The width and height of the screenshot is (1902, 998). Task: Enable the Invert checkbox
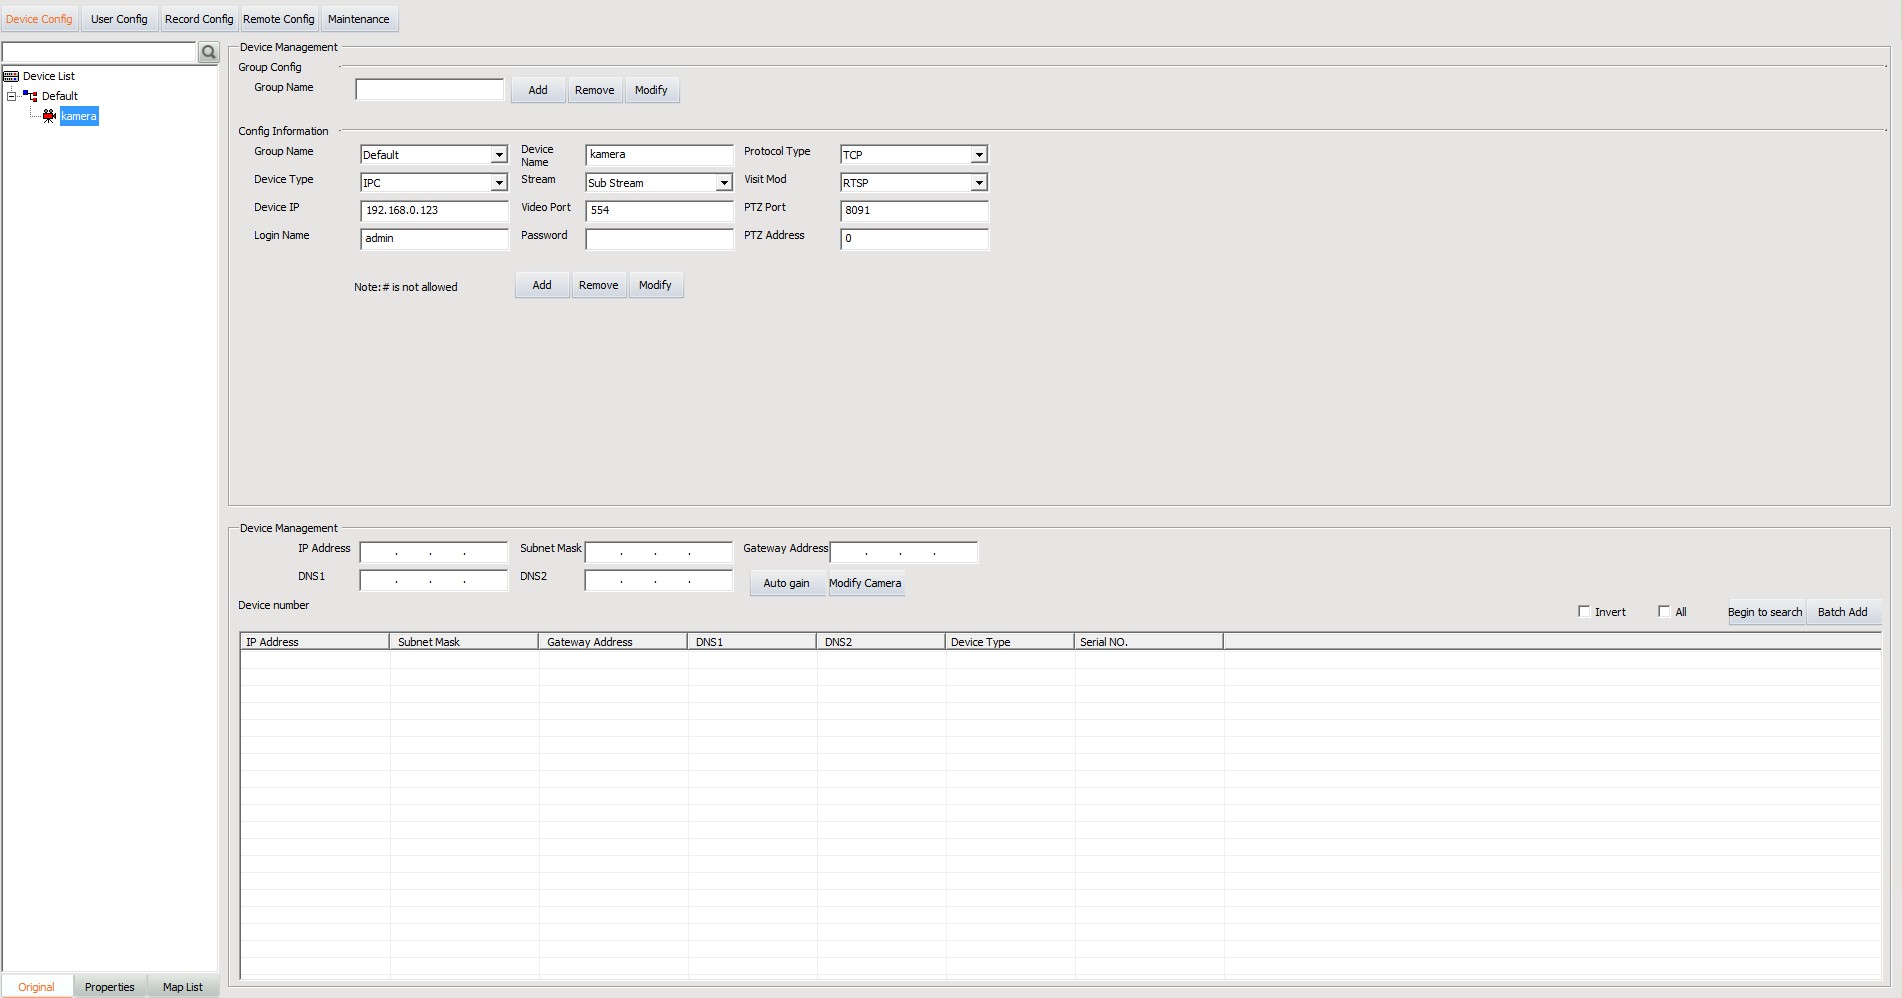pyautogui.click(x=1584, y=611)
